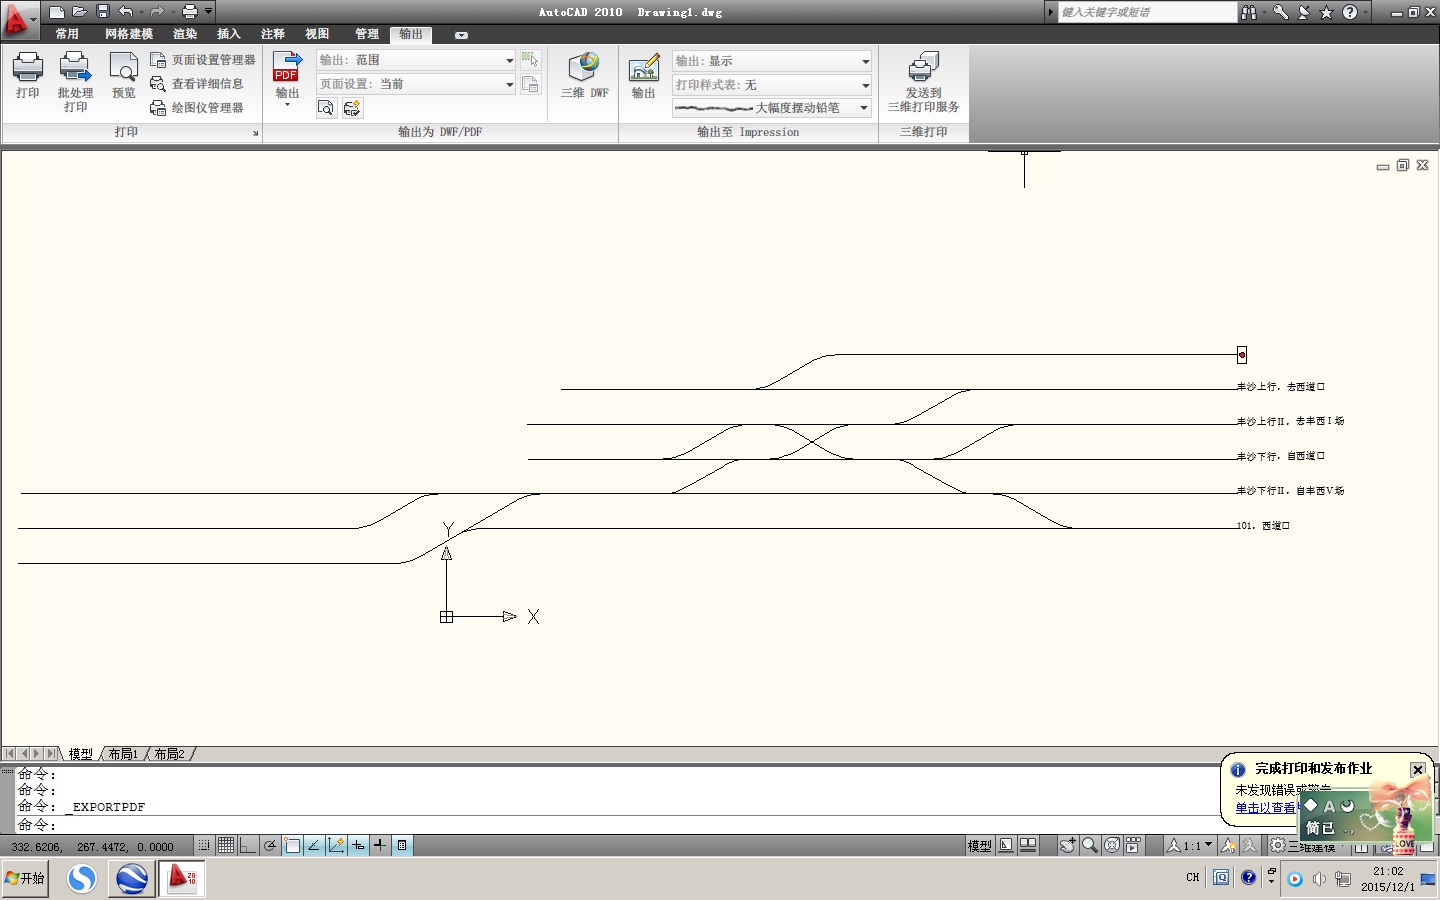Undo the last action in quick access toolbar
Viewport: 1440px width, 900px height.
125,12
